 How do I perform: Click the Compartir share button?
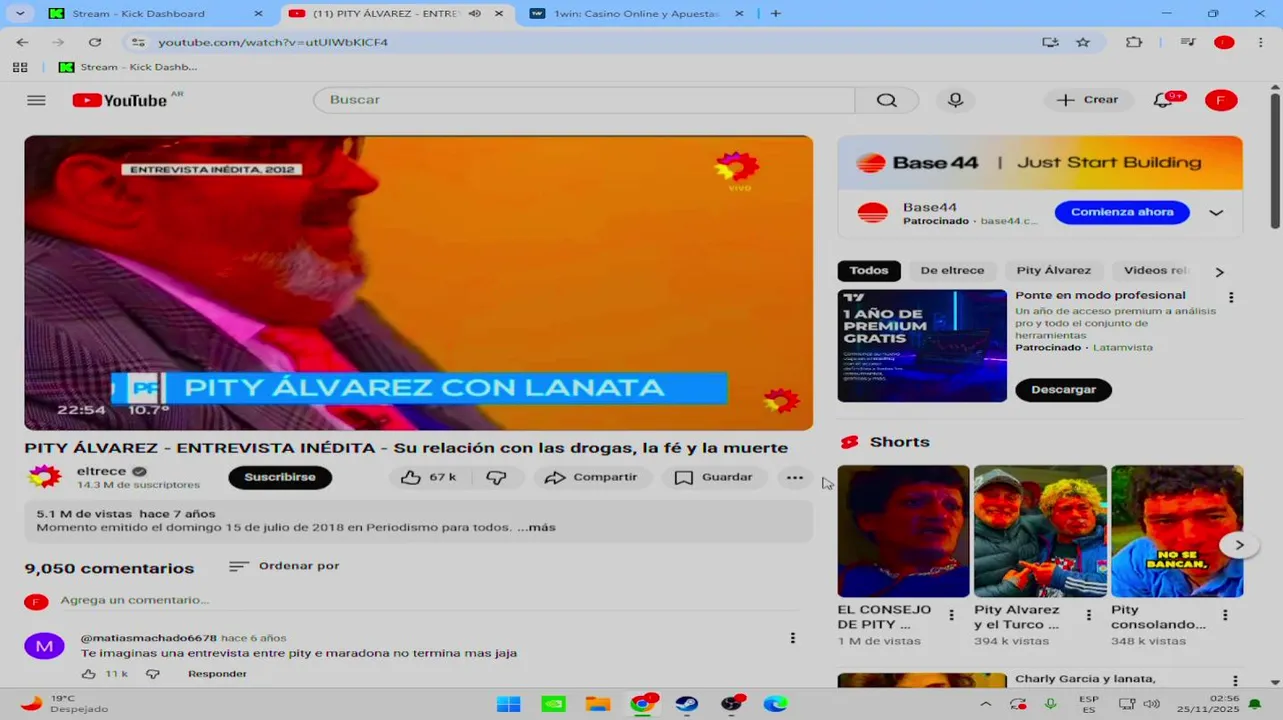point(591,478)
